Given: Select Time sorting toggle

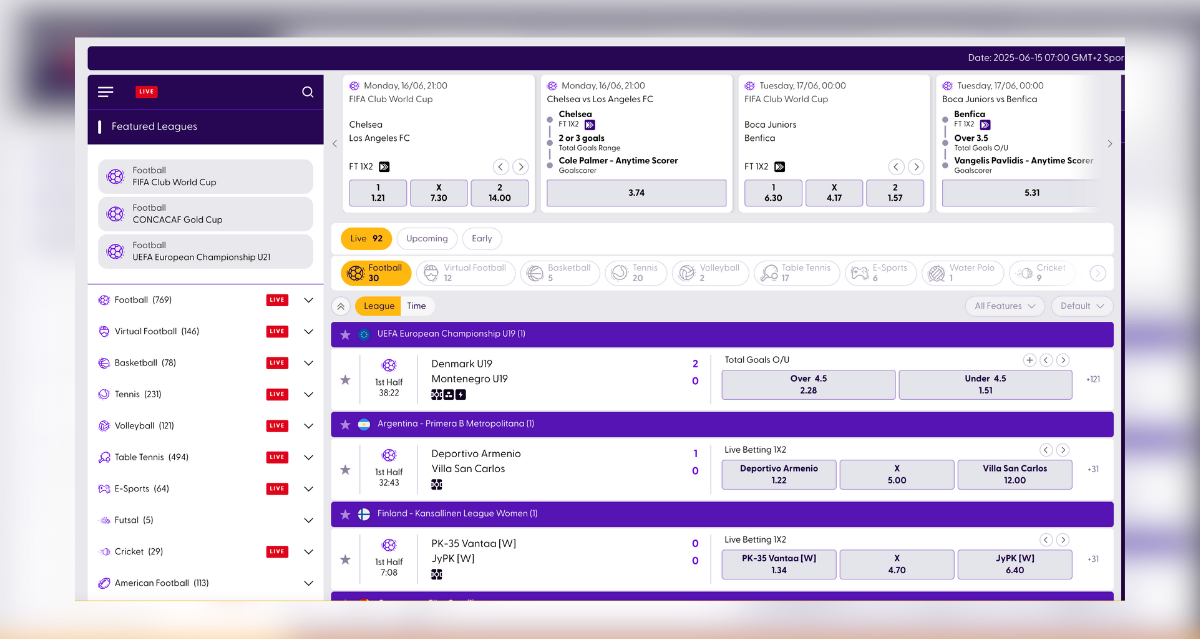Looking at the screenshot, I should click(416, 306).
